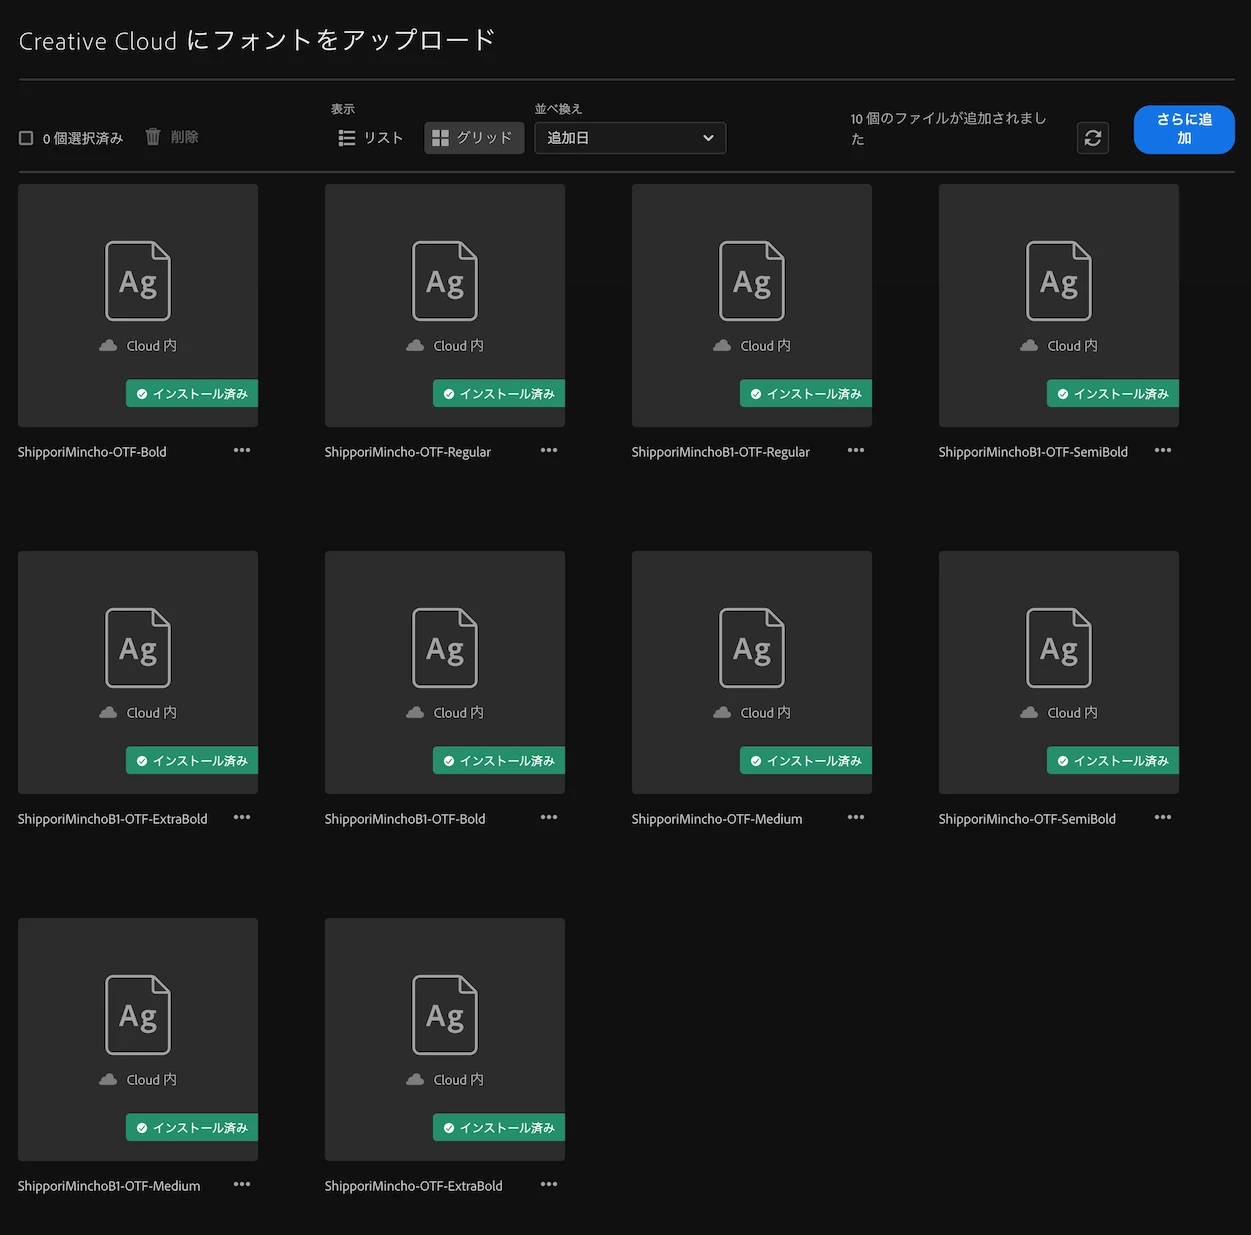Click the ShipporiMinchoB1-OTF-Bold file name
This screenshot has height=1235, width=1251.
coord(405,819)
